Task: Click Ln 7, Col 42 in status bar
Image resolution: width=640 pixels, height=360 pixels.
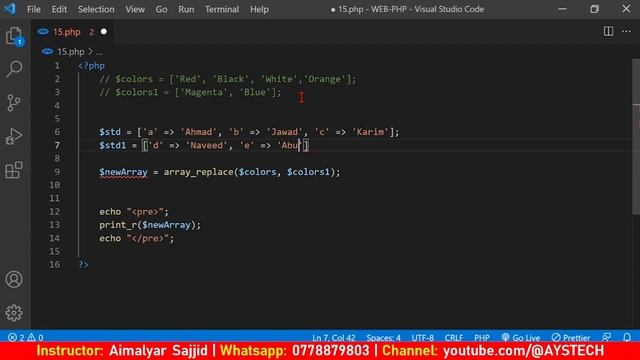Action: point(333,338)
